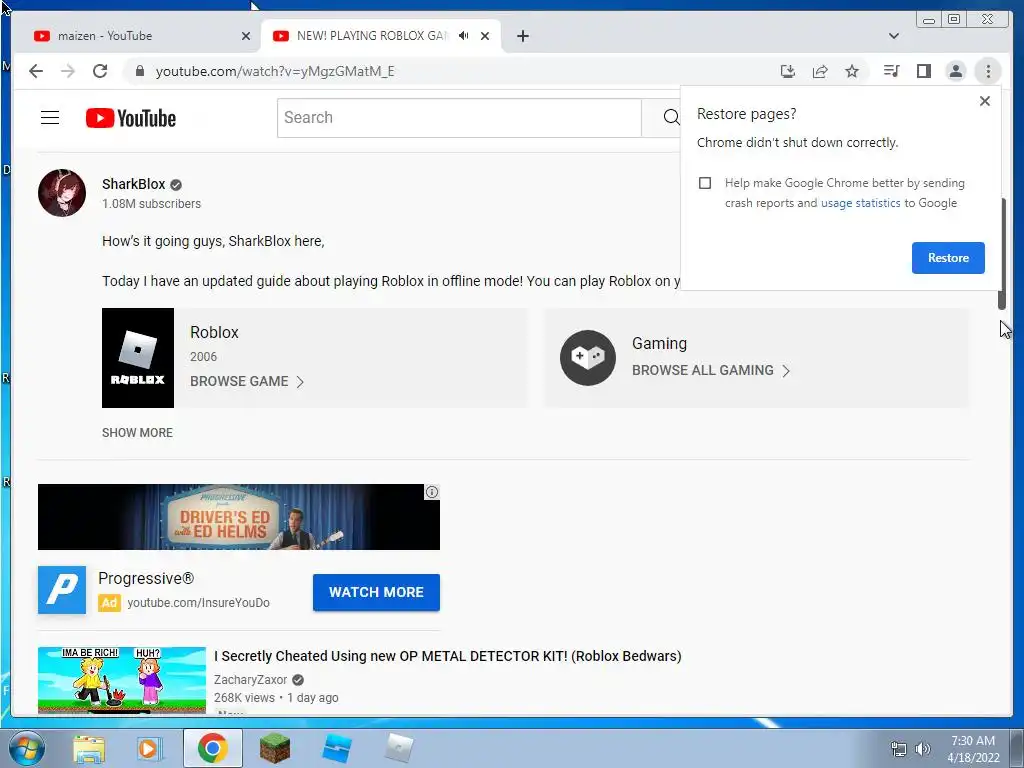
Task: Launch Windows Media Player from taskbar
Action: pyautogui.click(x=150, y=749)
